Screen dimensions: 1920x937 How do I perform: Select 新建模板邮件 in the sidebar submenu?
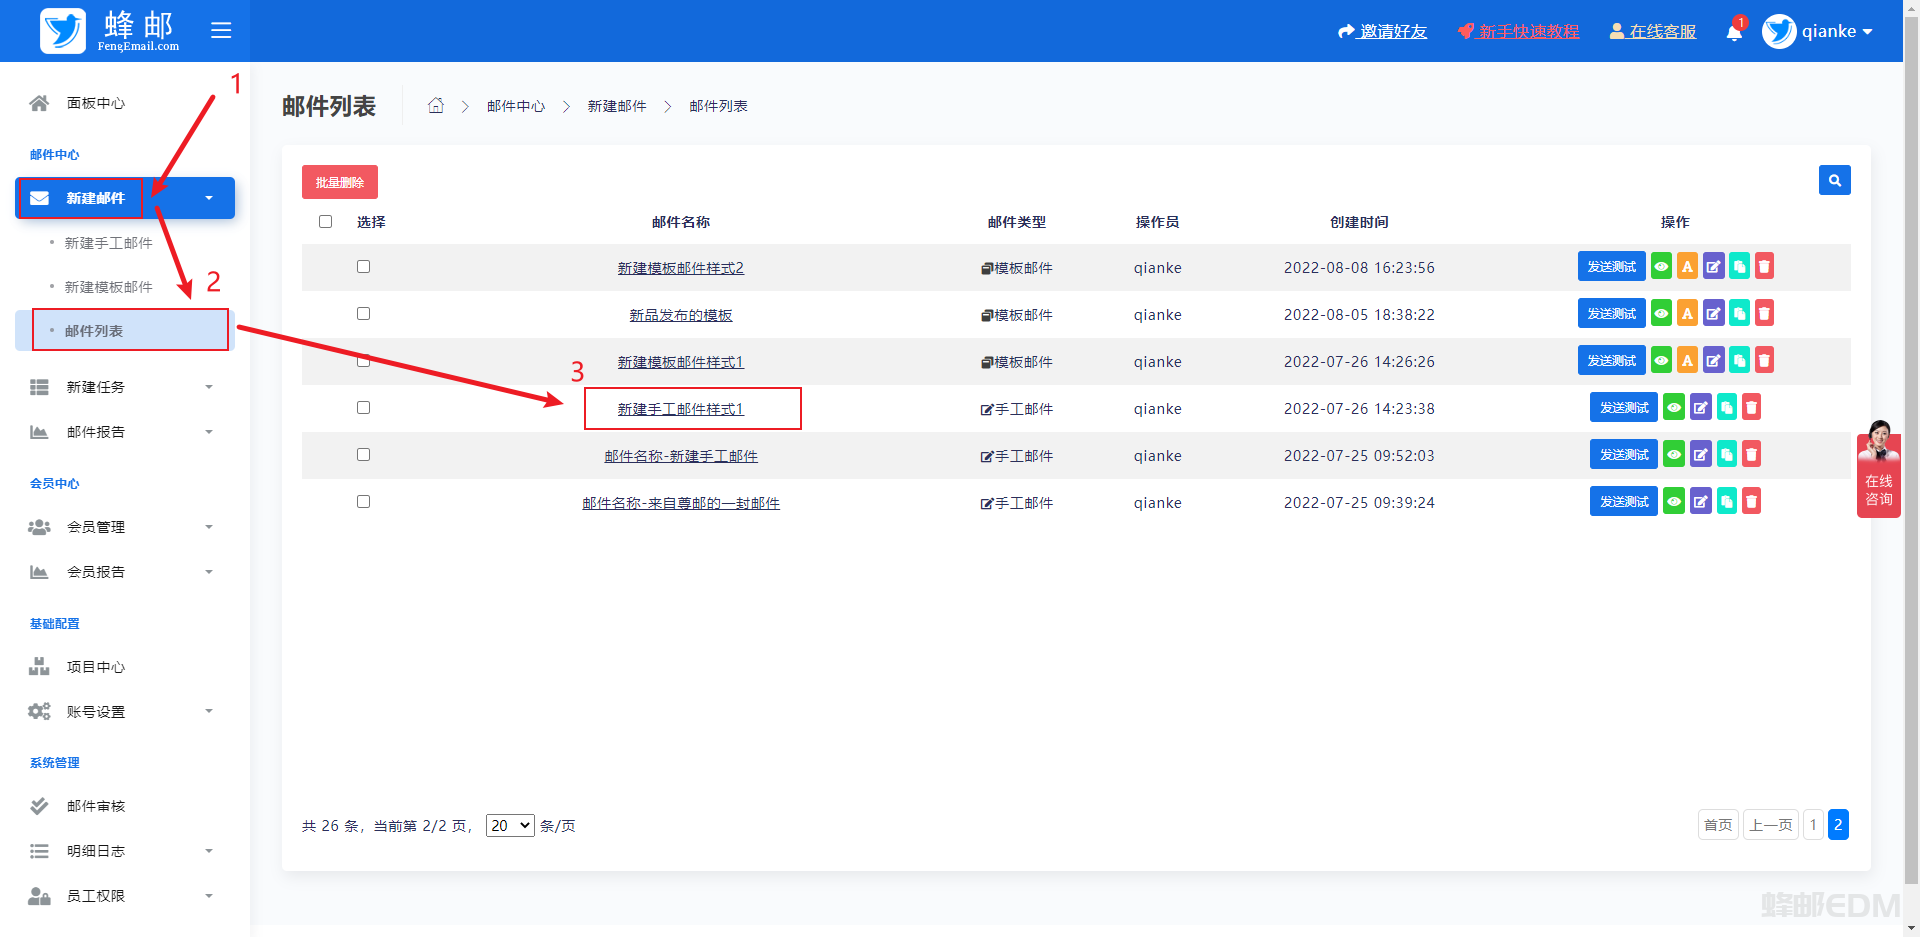[108, 287]
